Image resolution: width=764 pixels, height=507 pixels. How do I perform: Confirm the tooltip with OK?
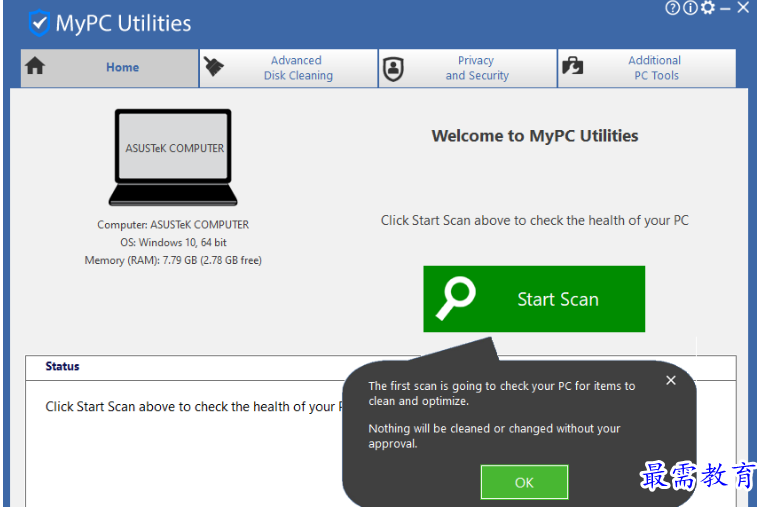[524, 482]
